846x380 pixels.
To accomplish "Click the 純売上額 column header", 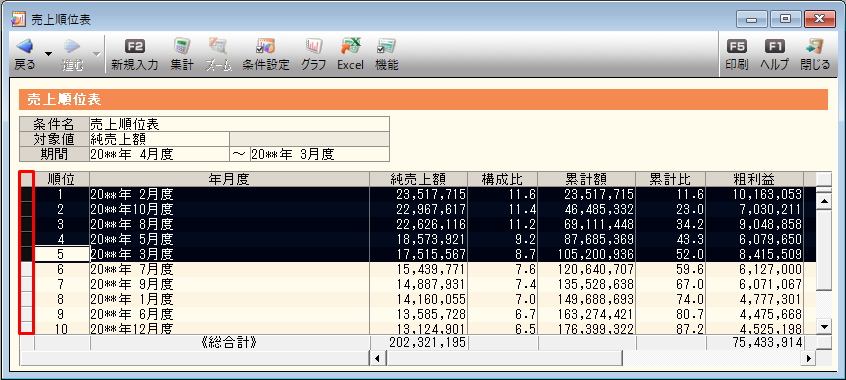I will [418, 179].
